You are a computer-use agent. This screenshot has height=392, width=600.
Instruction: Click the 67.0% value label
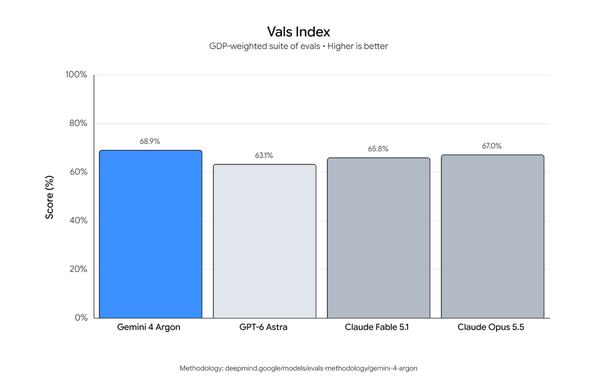click(492, 146)
